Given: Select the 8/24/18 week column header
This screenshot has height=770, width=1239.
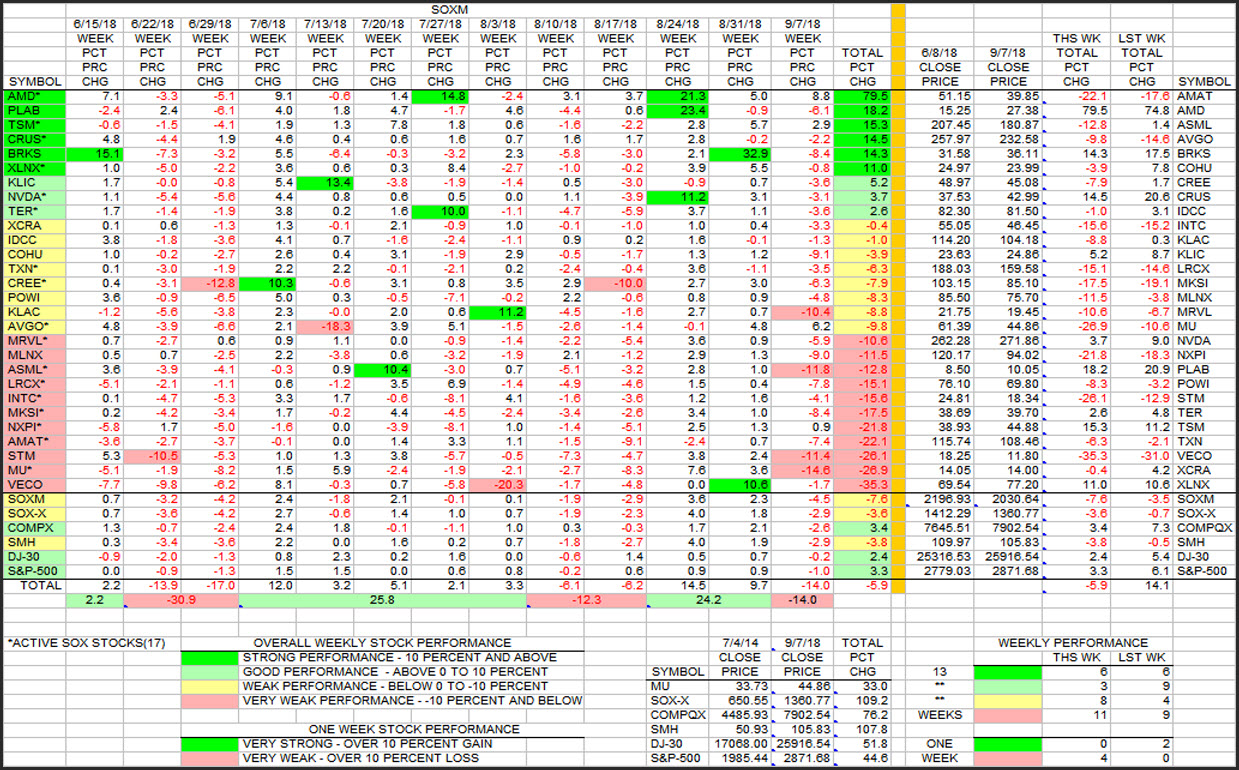Looking at the screenshot, I should (677, 23).
